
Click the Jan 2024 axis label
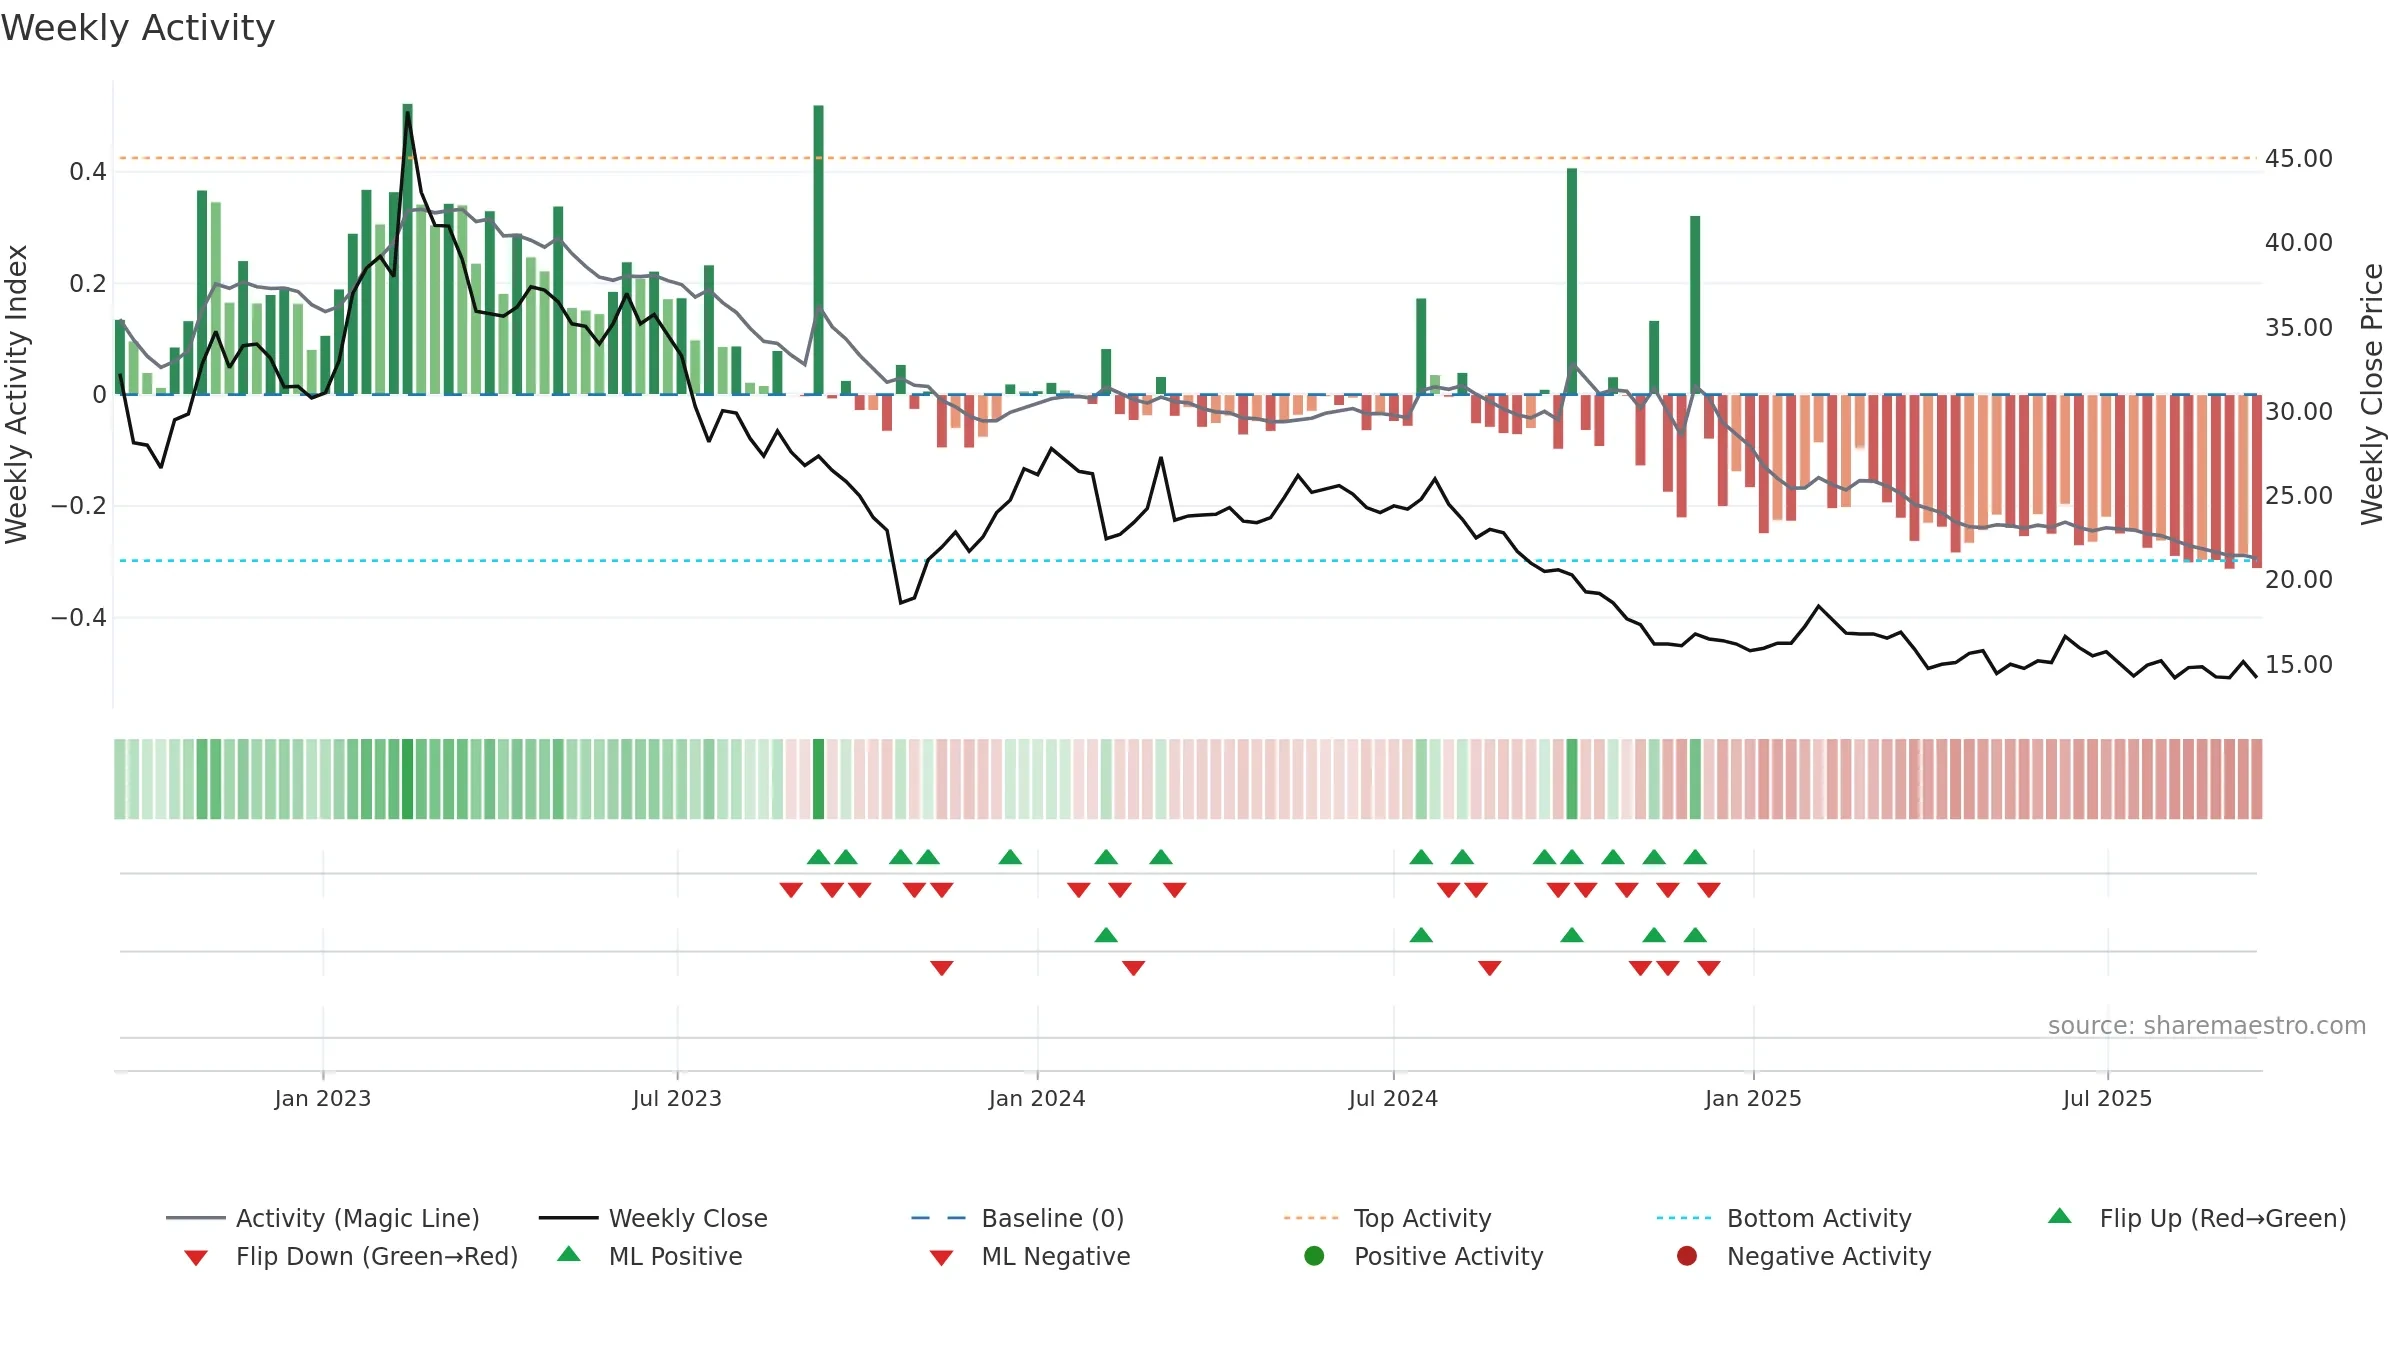tap(1037, 1098)
